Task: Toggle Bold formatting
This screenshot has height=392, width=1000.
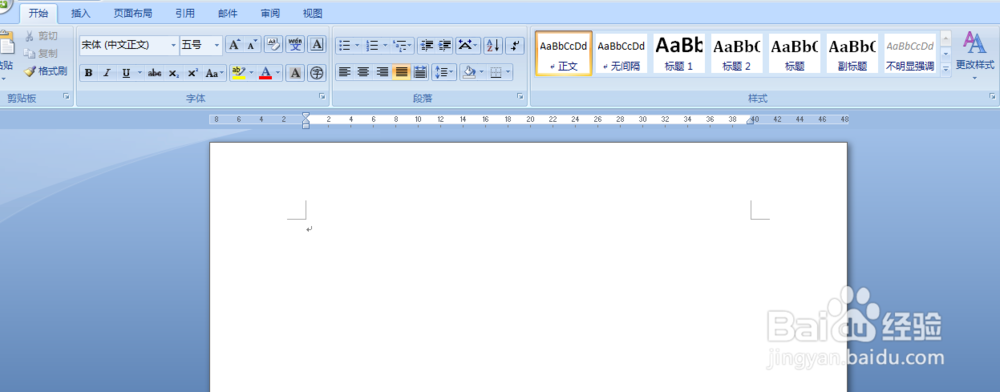Action: tap(89, 73)
